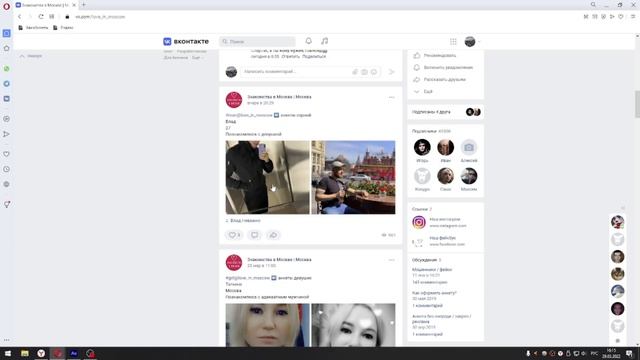Viewport: 640px width, 360px height.
Task: Open Opera main menu logo
Action: [6, 6]
